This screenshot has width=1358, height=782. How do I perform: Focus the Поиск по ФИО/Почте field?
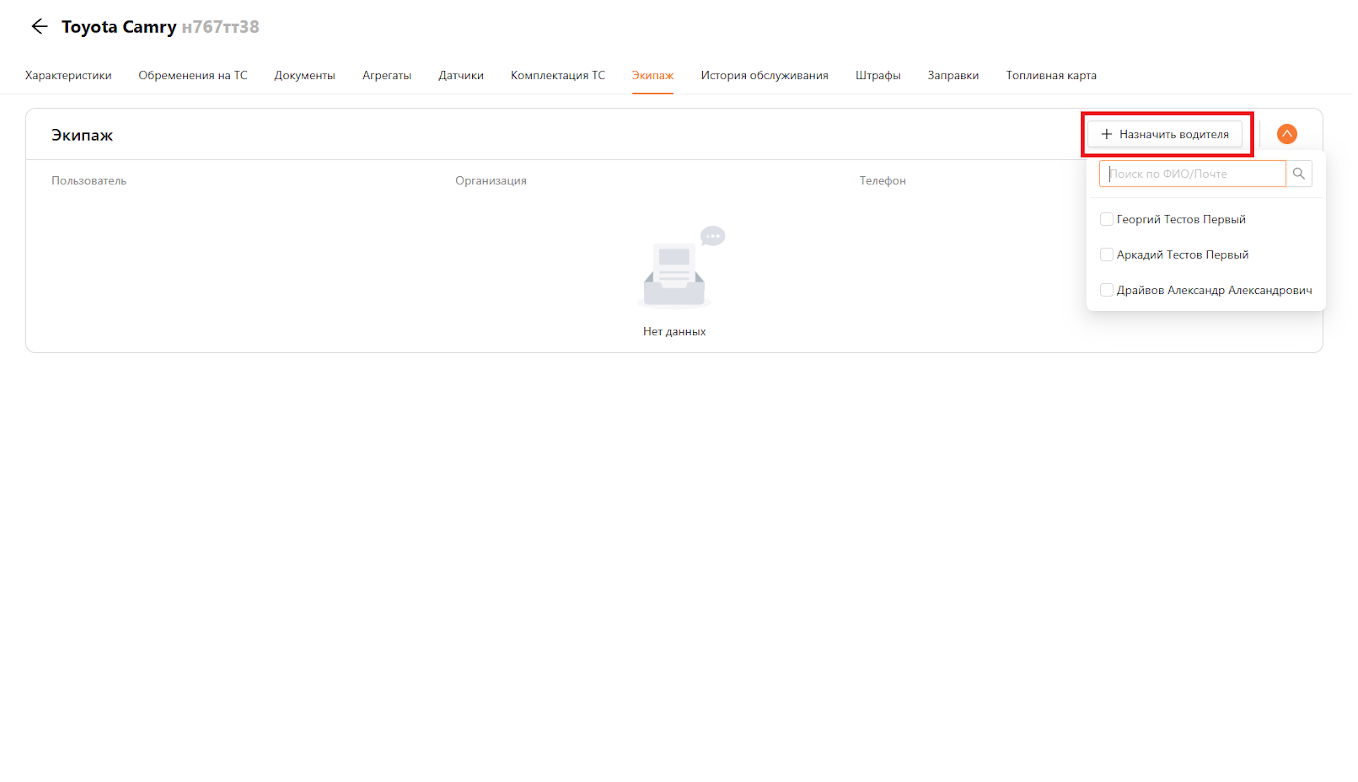(x=1192, y=174)
